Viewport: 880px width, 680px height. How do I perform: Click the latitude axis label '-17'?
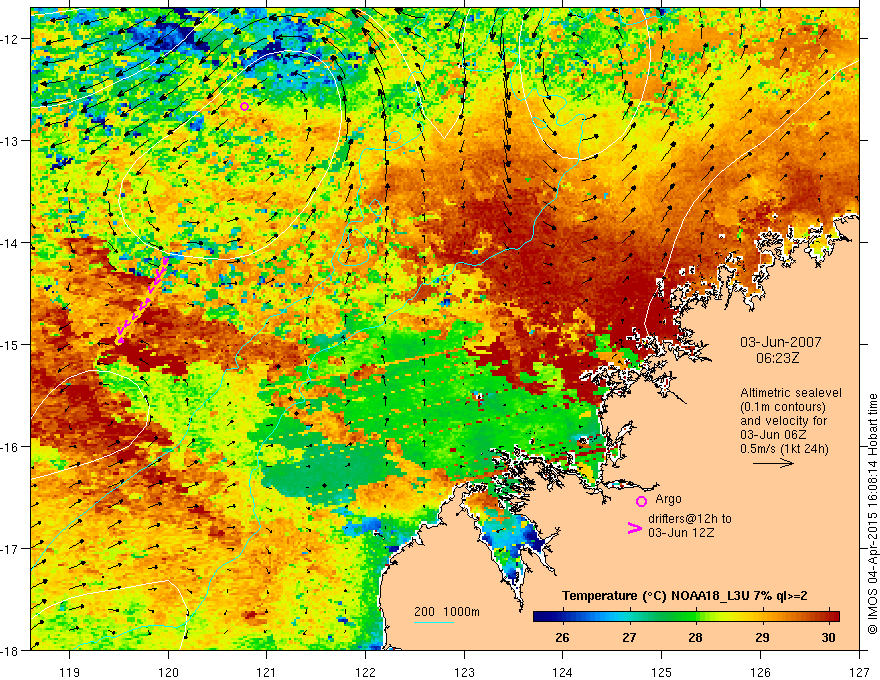(x=11, y=548)
